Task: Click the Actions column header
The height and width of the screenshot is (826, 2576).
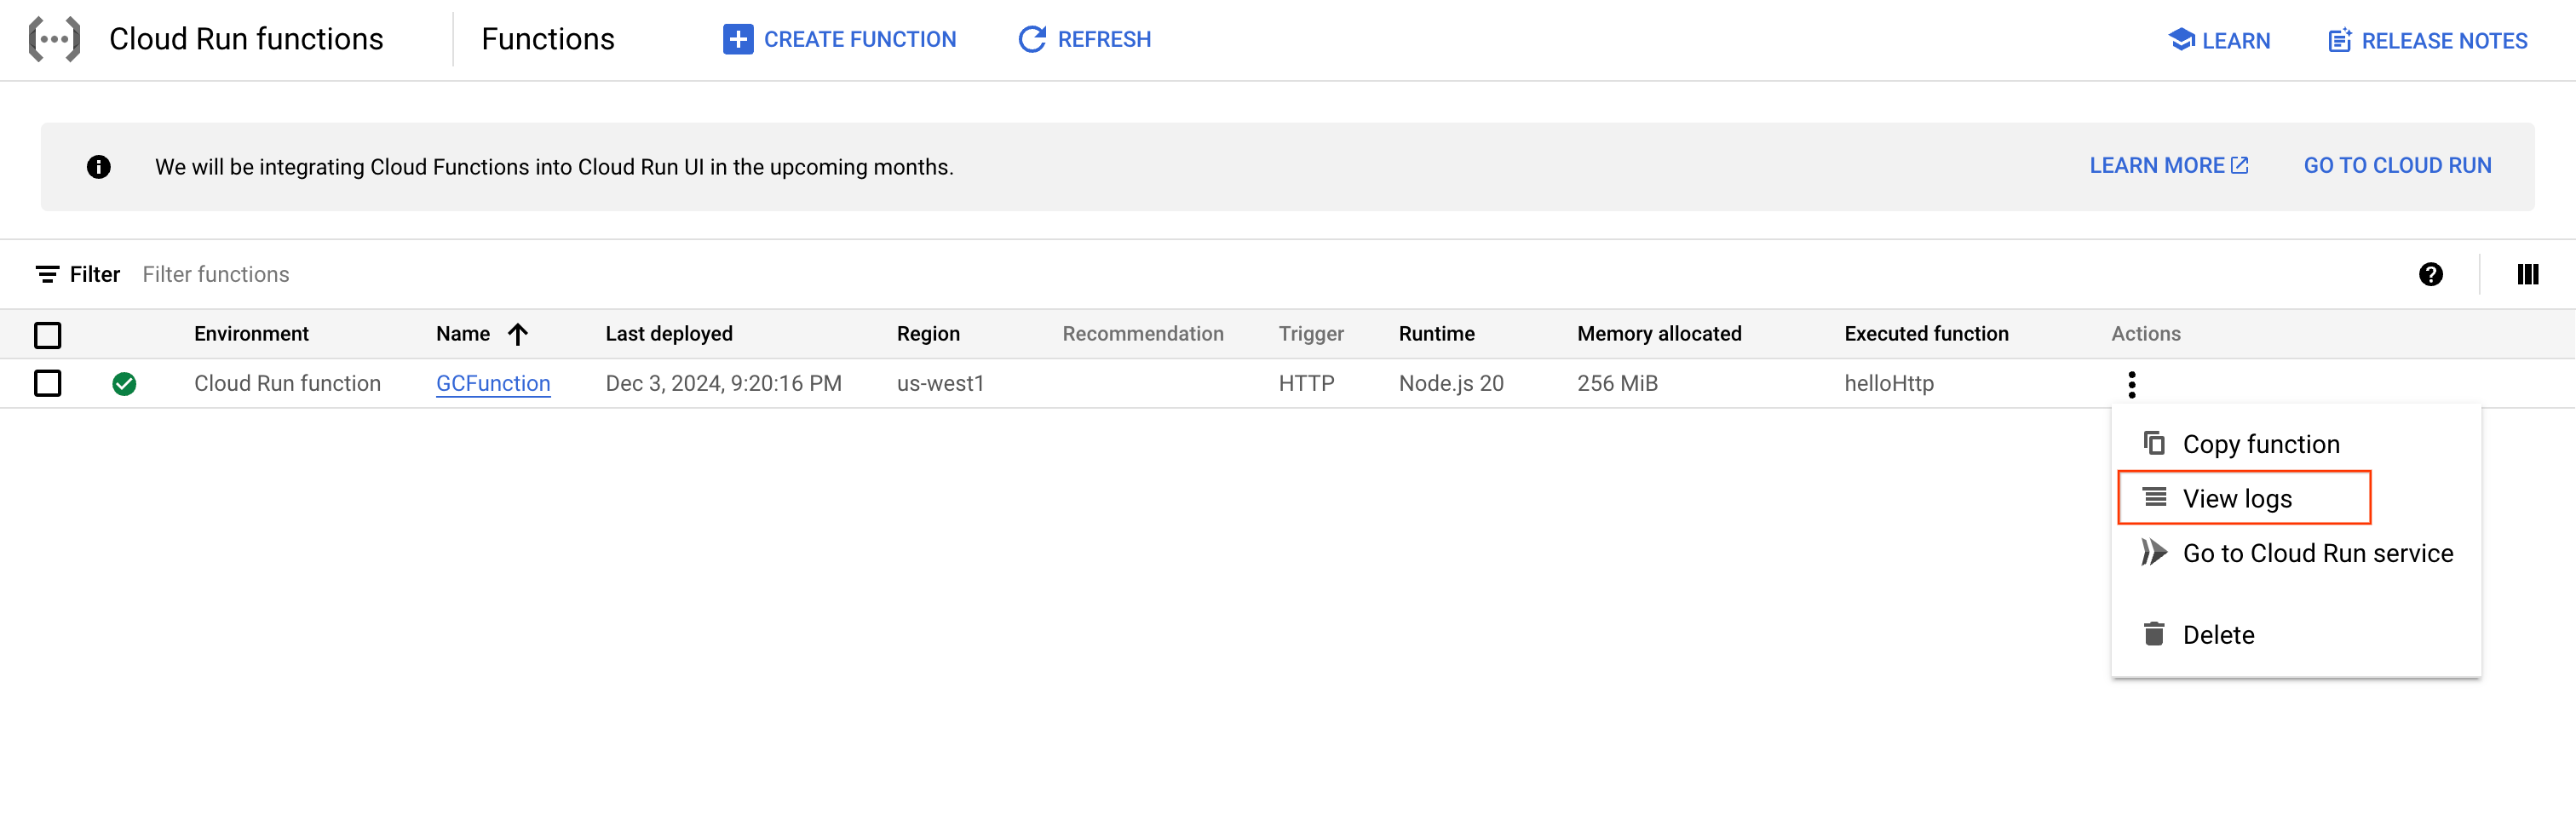Action: (x=2146, y=334)
